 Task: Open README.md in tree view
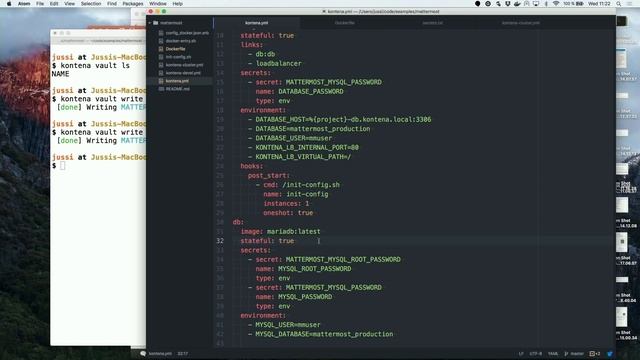tap(178, 89)
